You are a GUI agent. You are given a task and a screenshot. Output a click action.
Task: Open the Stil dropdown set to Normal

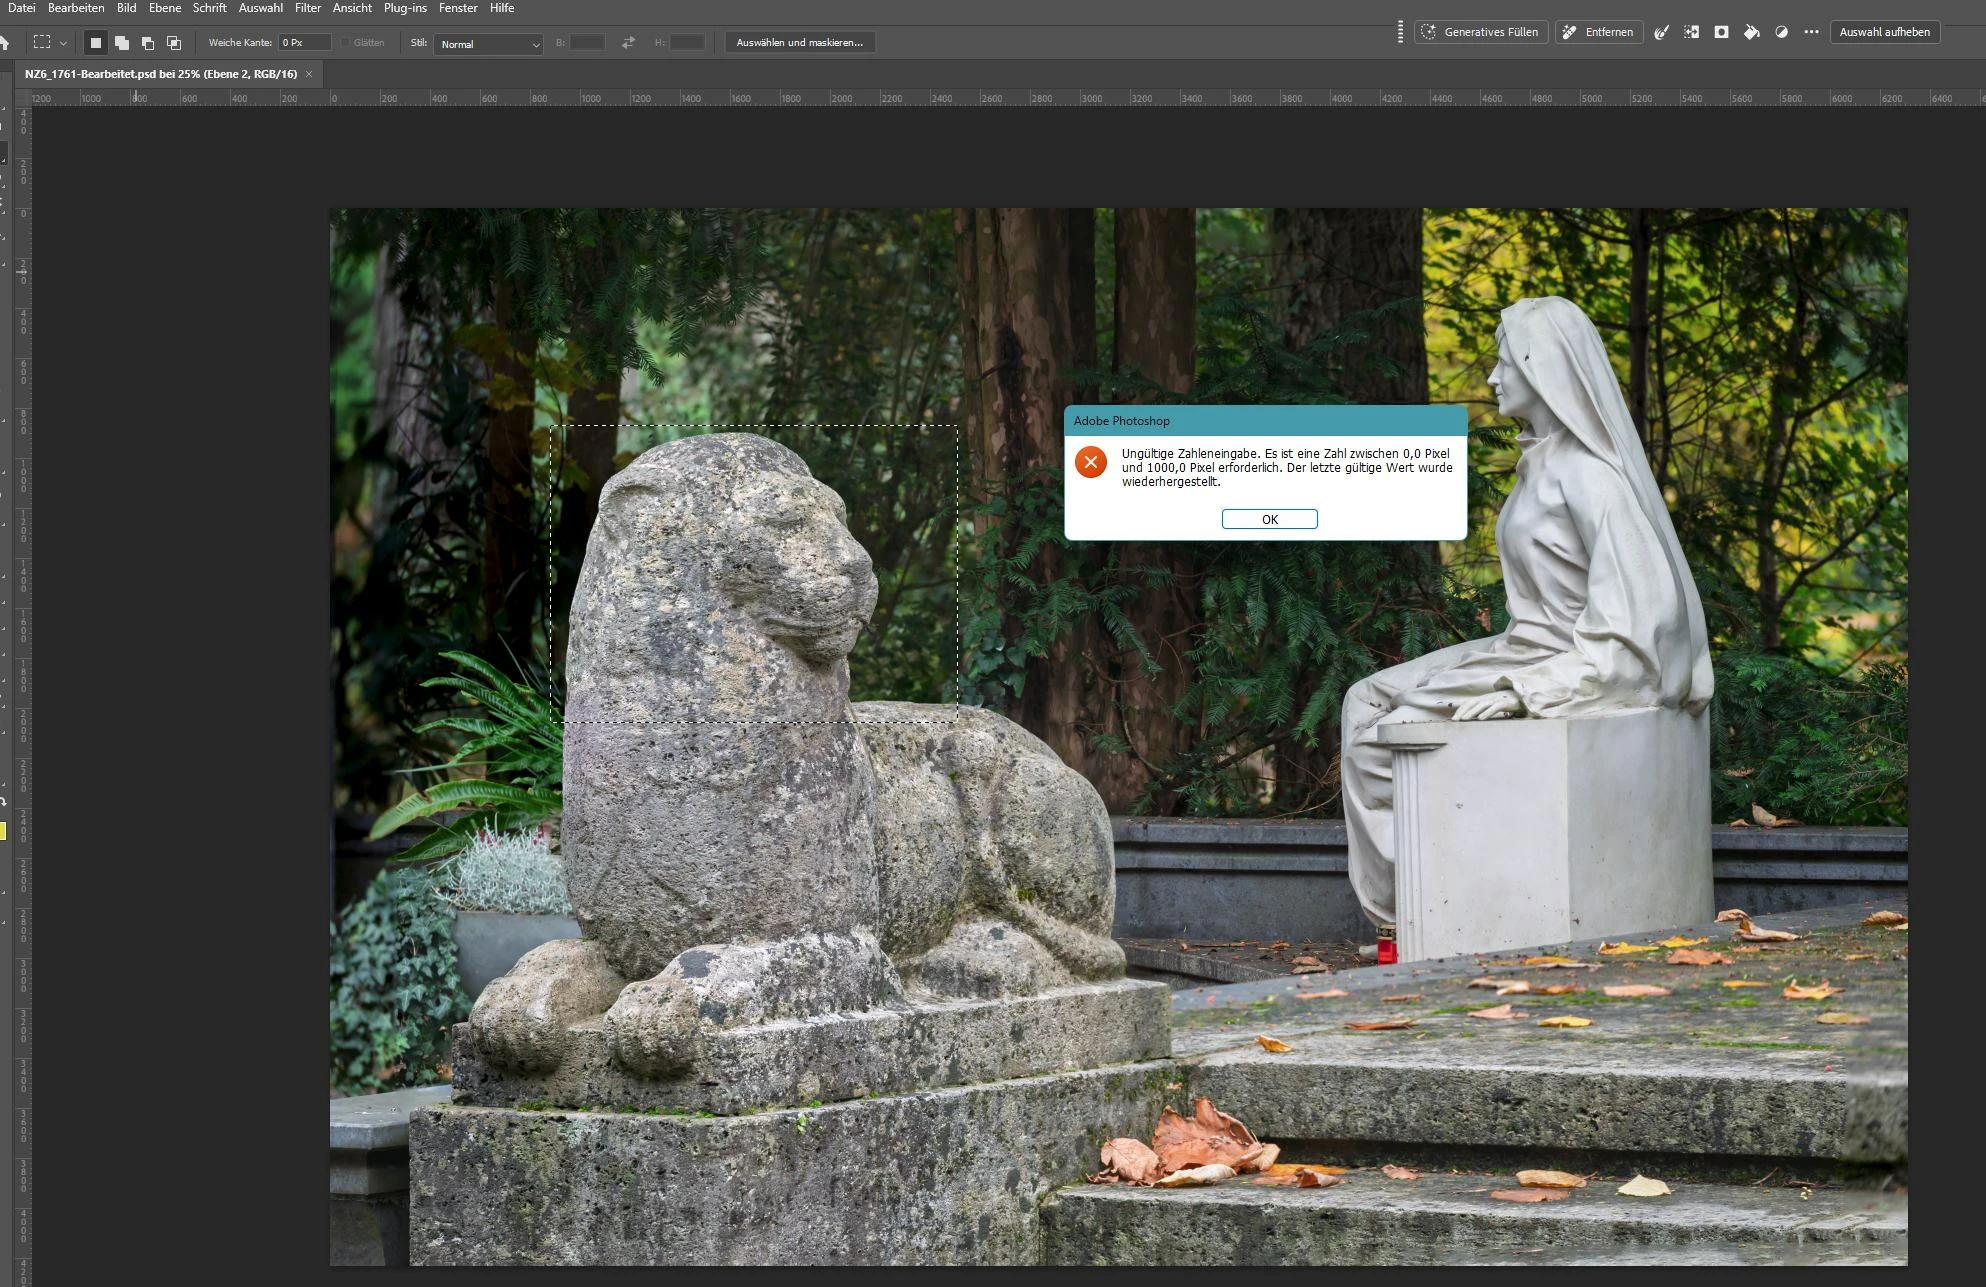click(x=488, y=44)
